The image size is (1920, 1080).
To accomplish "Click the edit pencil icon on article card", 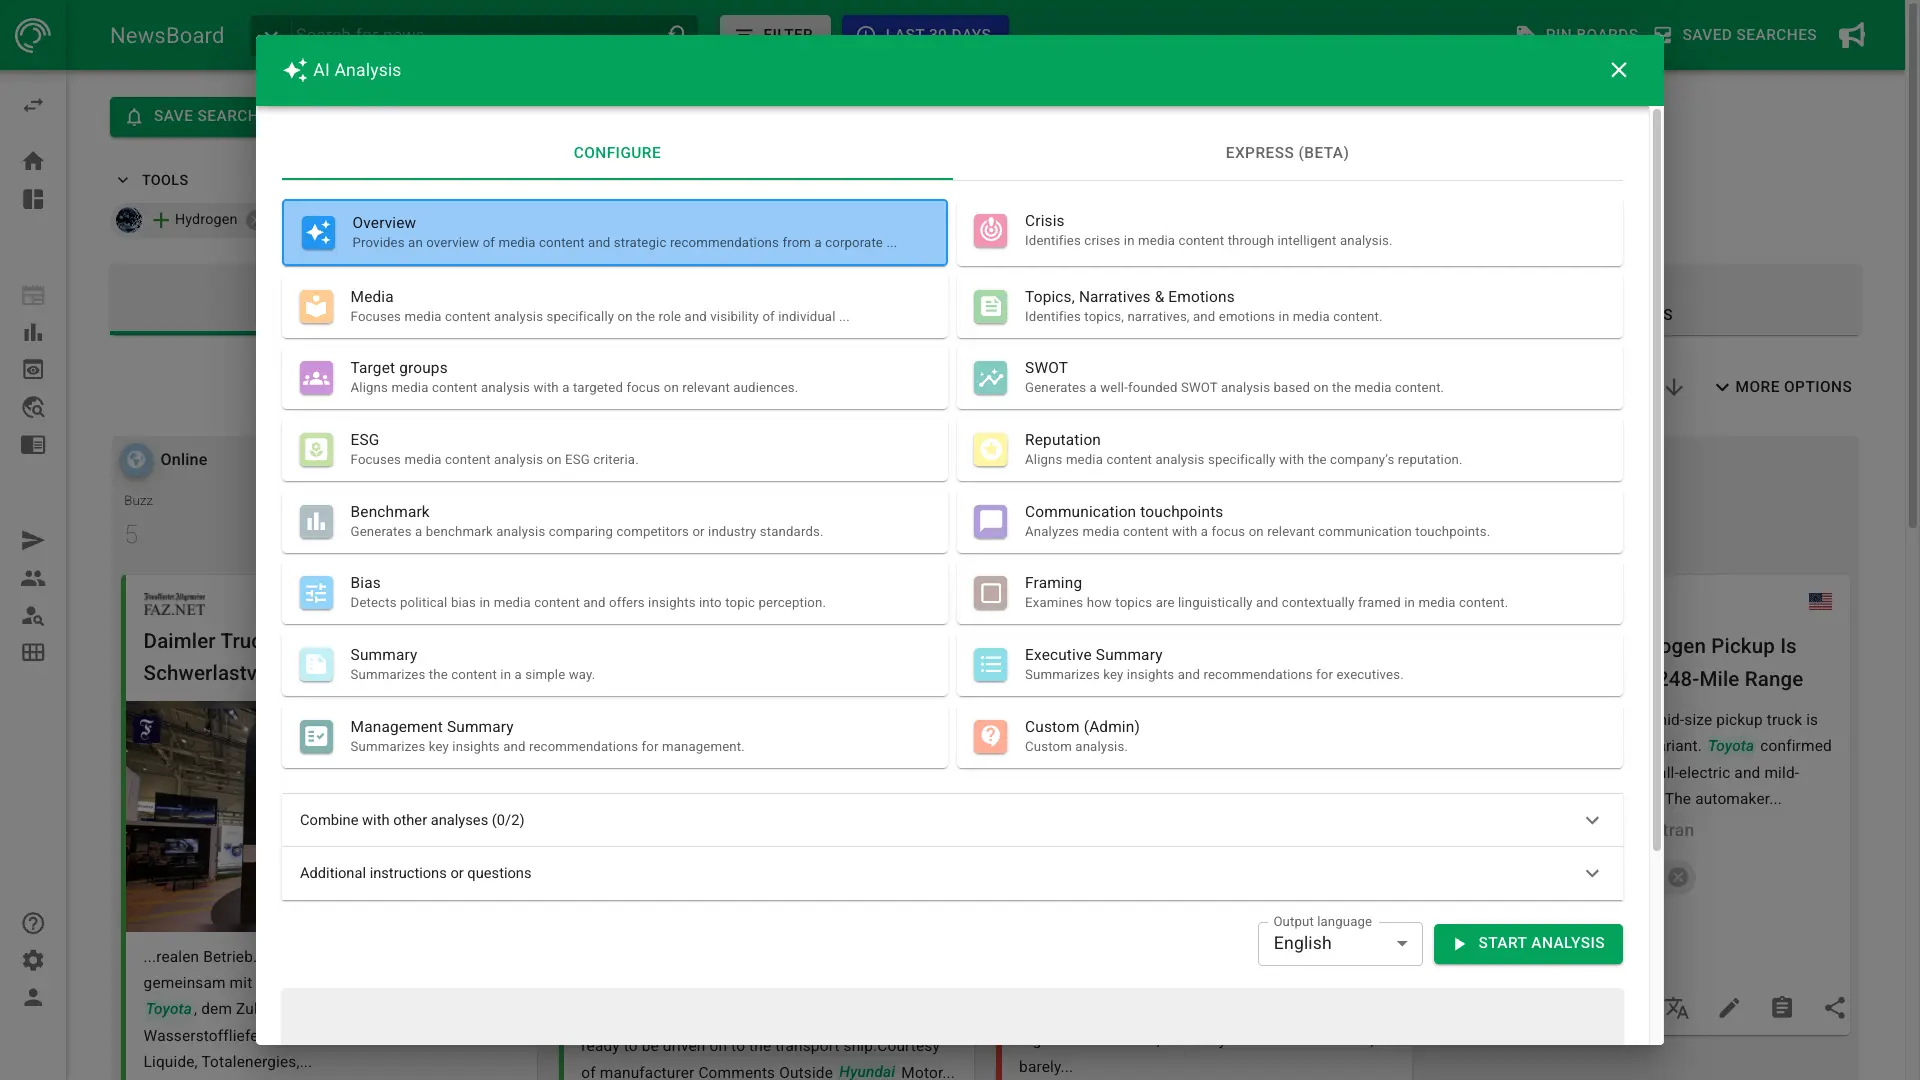I will [1729, 1008].
